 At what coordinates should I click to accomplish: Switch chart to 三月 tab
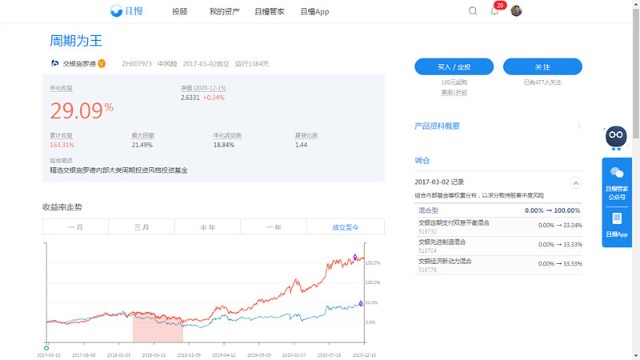[x=142, y=227]
